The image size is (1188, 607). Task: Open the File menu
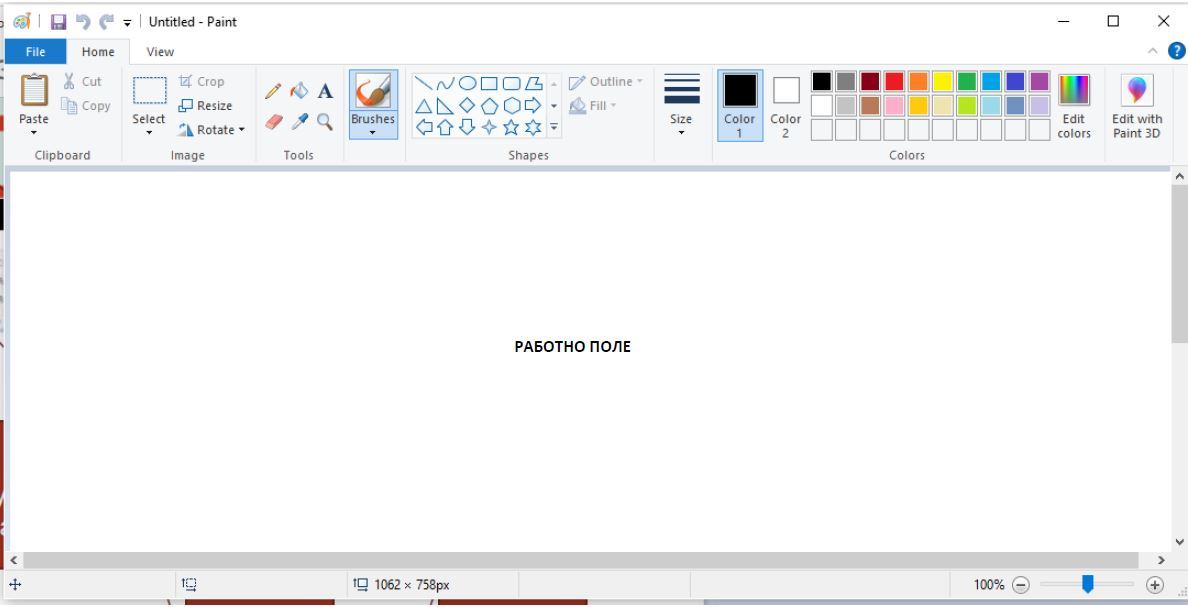point(35,52)
